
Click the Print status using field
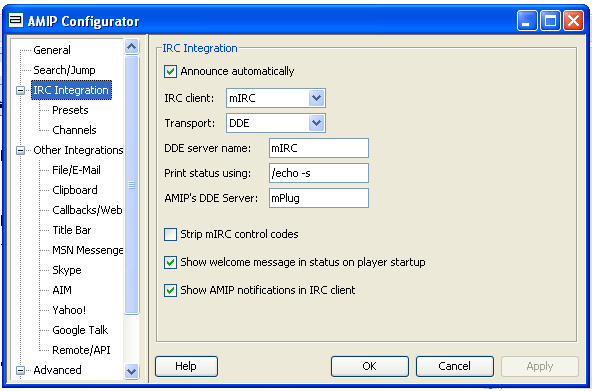point(319,173)
